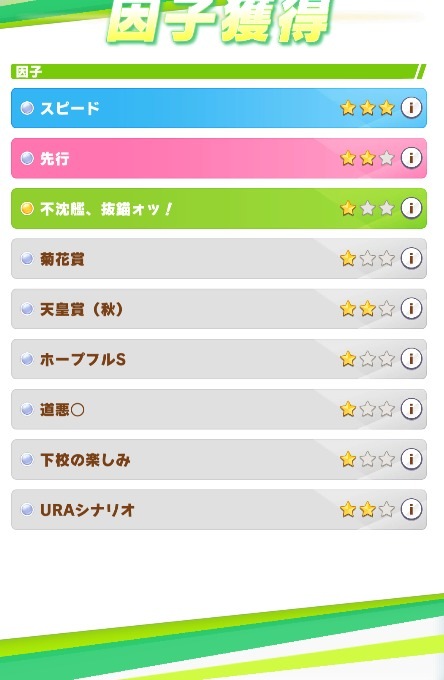This screenshot has height=680, width=444.
Task: Click the 天皇賞（秋） two-star rating
Action: click(367, 309)
